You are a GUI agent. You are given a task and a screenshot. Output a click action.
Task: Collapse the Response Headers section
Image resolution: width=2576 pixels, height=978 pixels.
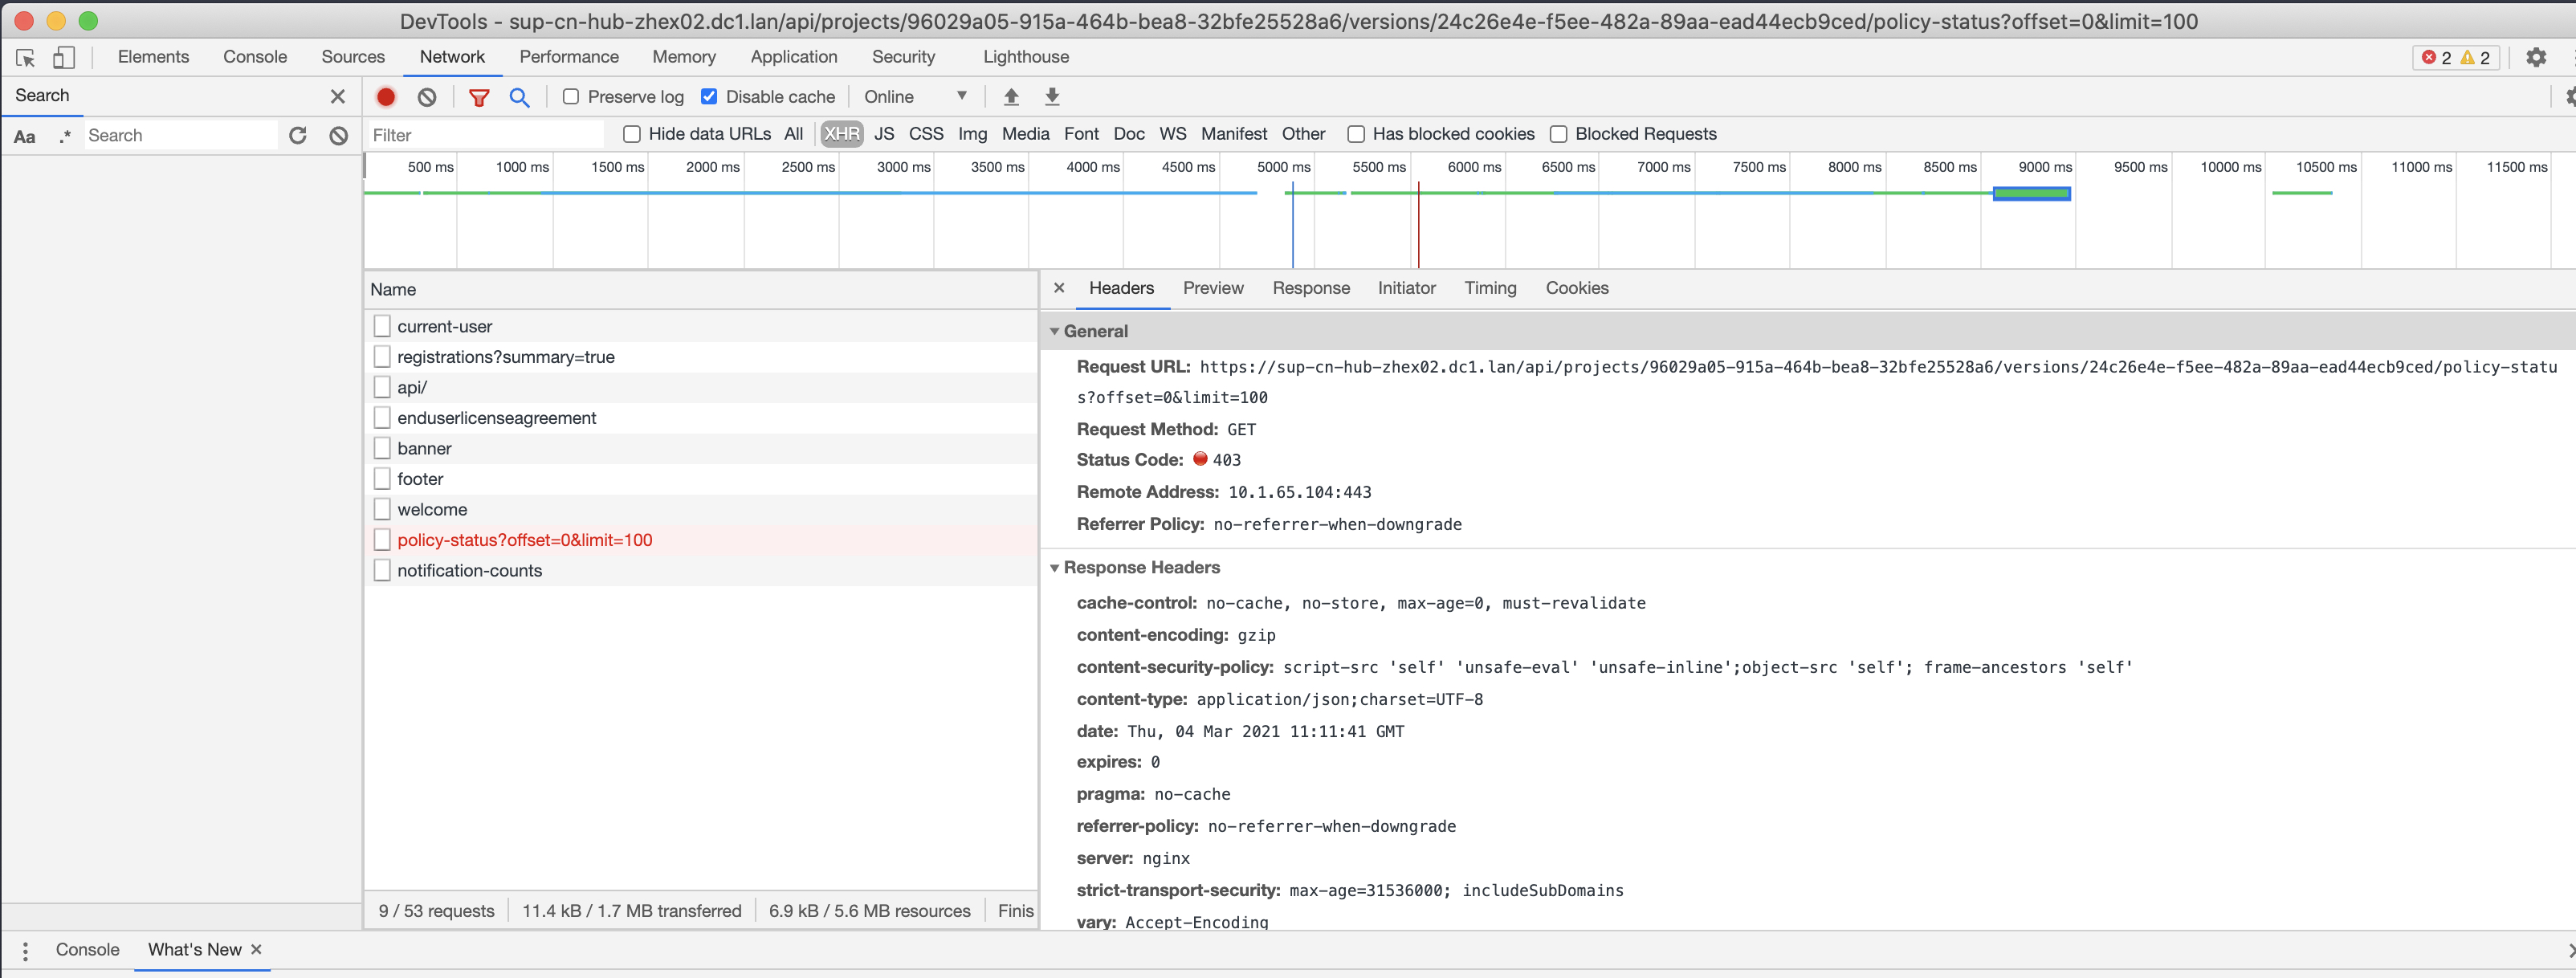click(1054, 568)
